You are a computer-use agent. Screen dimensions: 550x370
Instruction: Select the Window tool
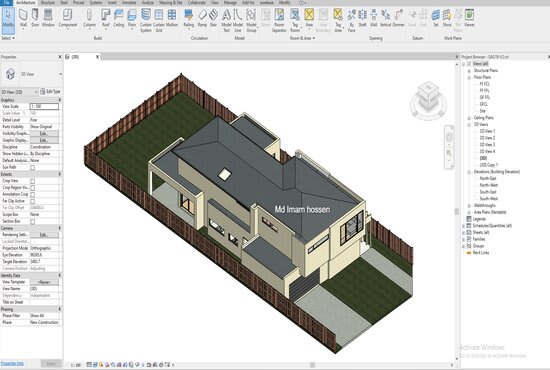[48, 18]
